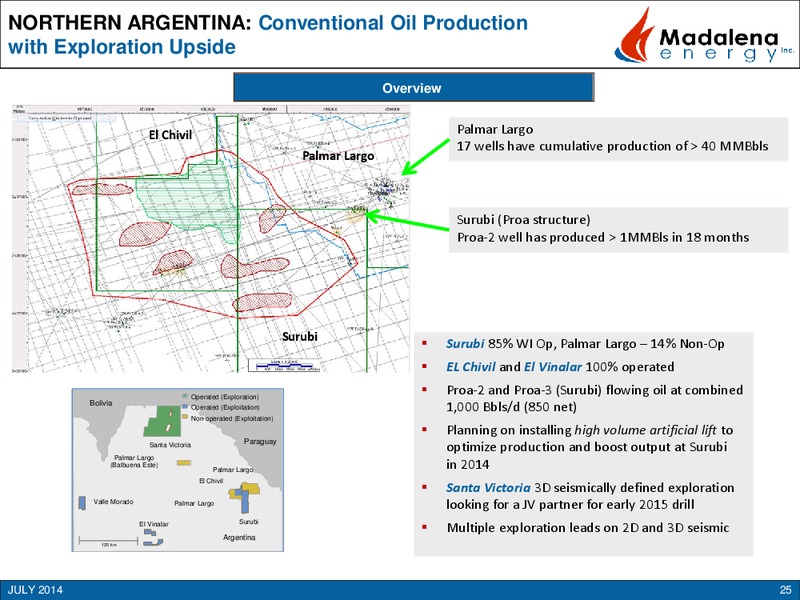Click the 'NORTHERN ARGENTINA:' title text
The image size is (800, 600).
pyautogui.click(x=130, y=23)
